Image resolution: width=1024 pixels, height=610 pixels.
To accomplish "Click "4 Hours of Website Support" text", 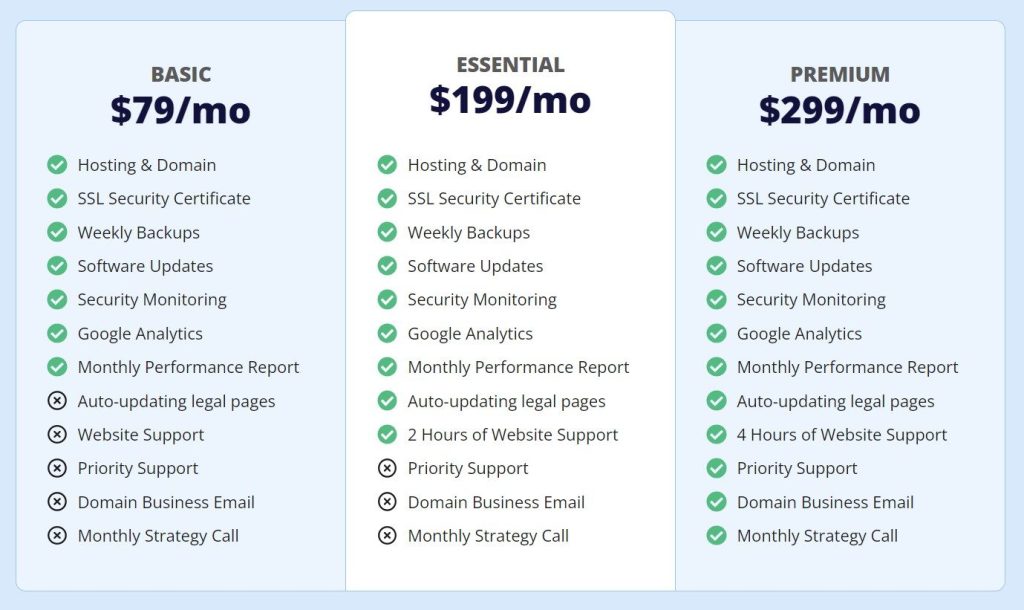I will [842, 435].
